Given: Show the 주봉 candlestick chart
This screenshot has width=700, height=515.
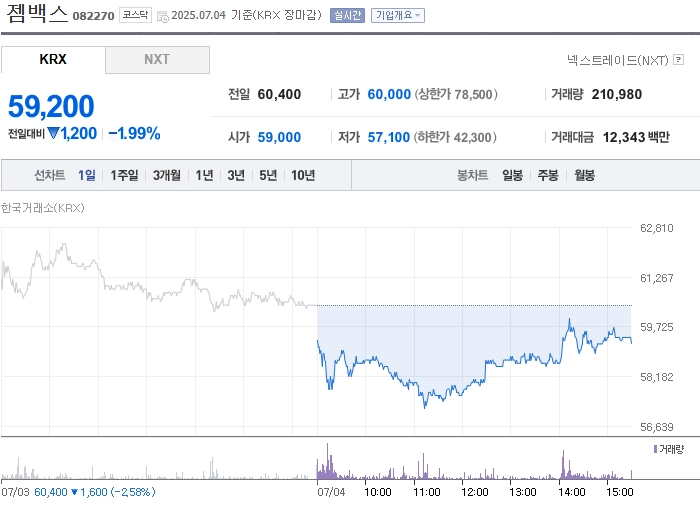Looking at the screenshot, I should coord(548,175).
